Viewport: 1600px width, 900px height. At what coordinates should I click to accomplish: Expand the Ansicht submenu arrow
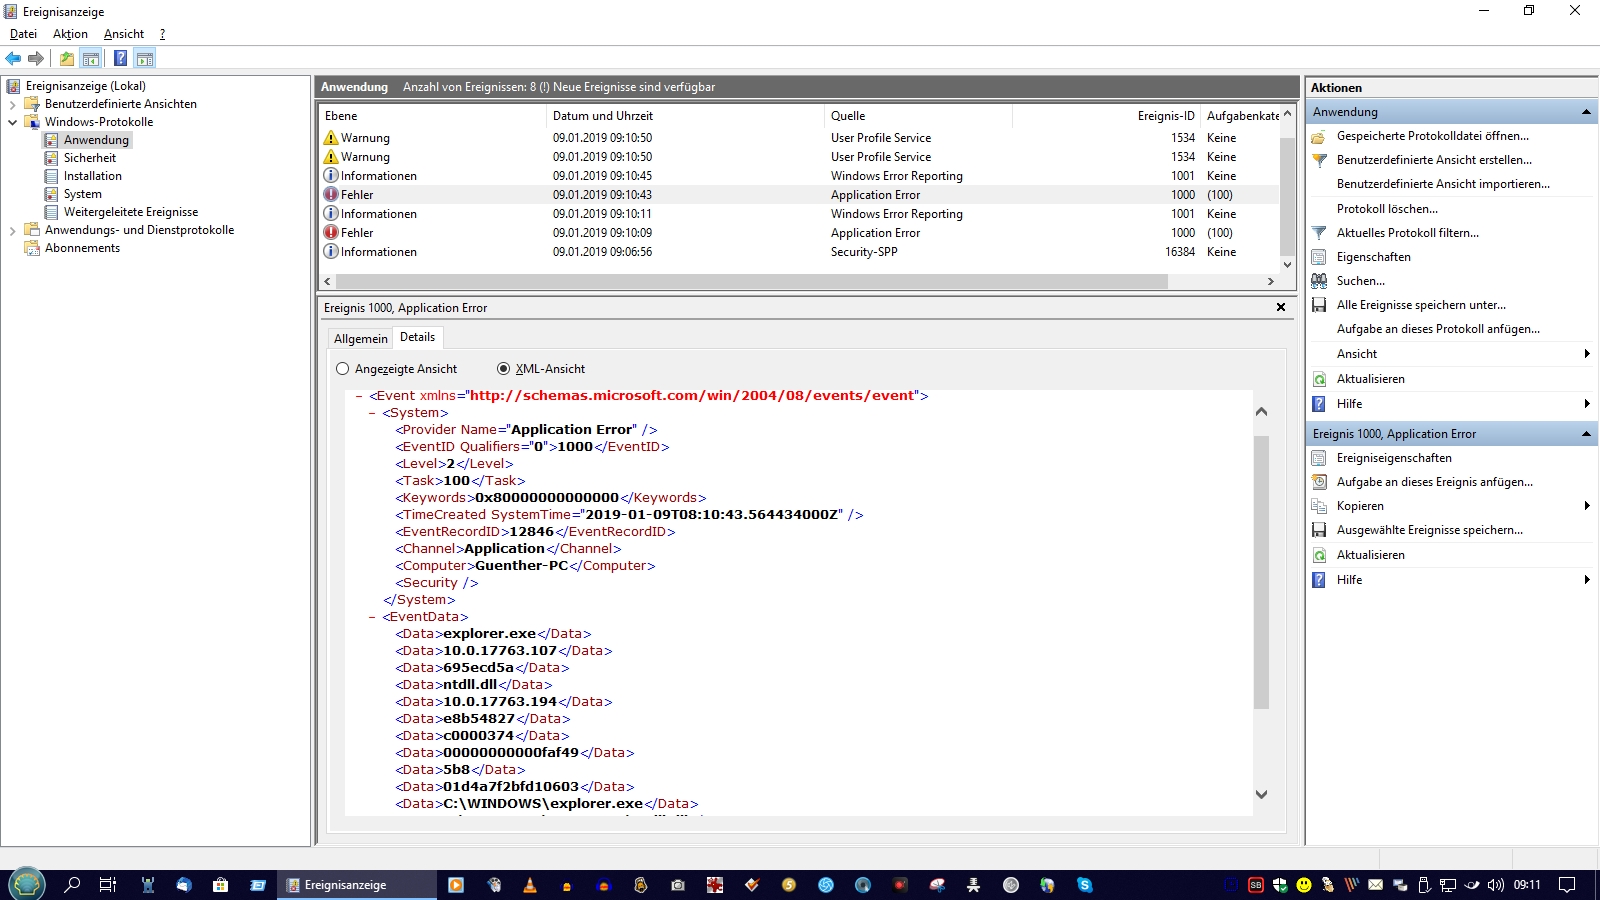click(x=1587, y=354)
